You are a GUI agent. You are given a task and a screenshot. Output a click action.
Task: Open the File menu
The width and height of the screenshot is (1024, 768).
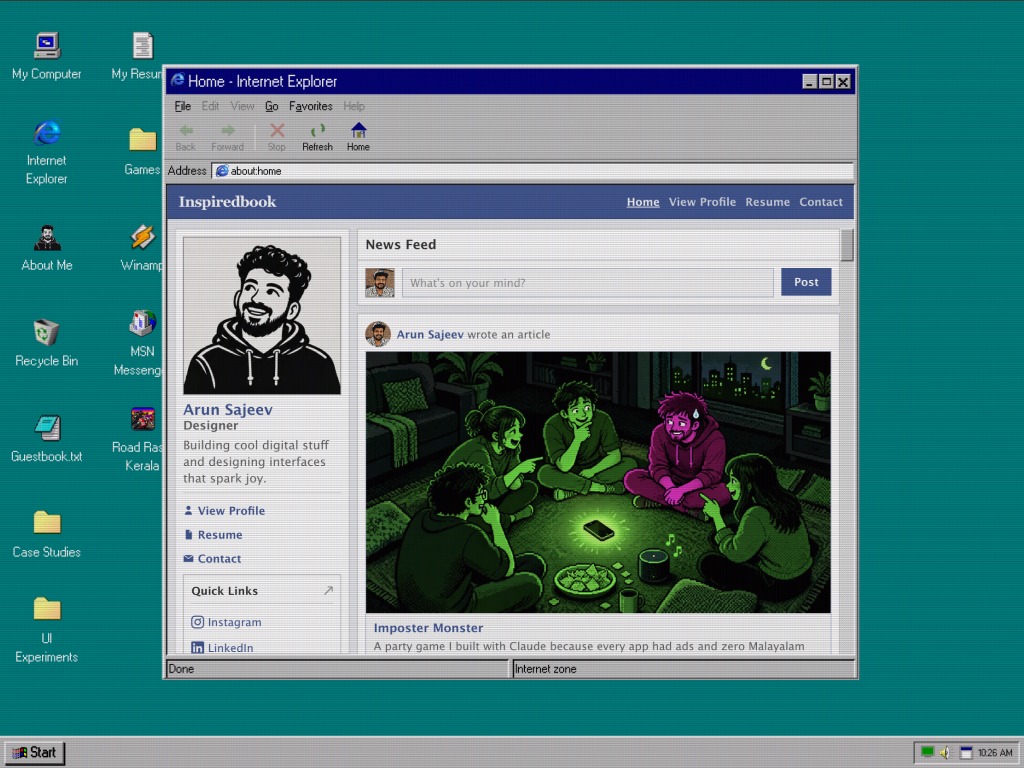[183, 106]
